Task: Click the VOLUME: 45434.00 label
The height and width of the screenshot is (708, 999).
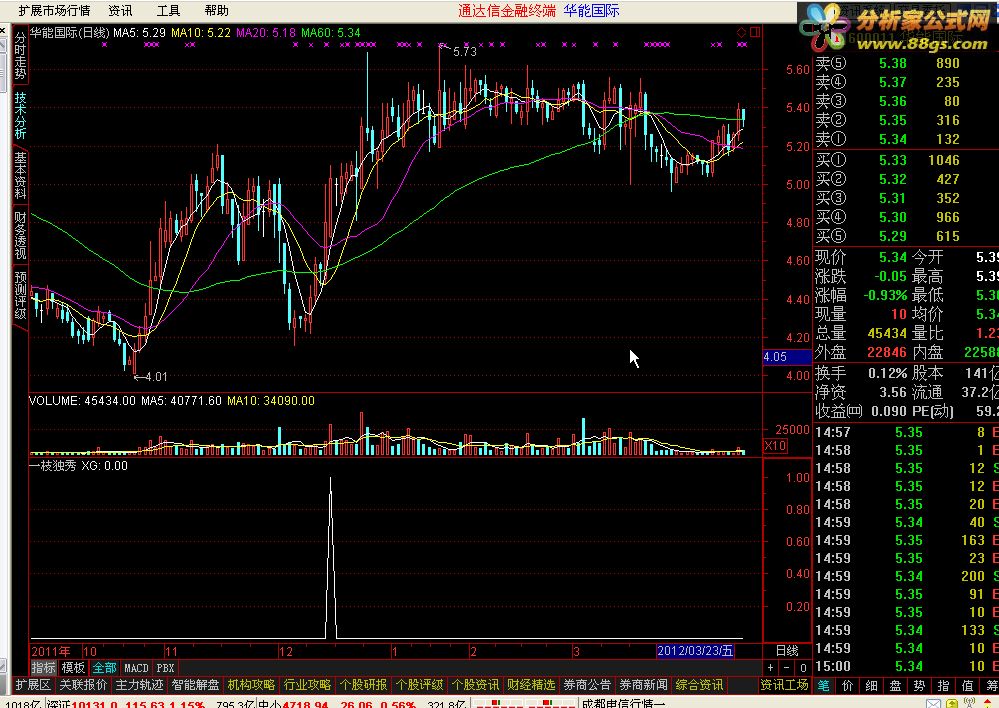Action: [83, 401]
